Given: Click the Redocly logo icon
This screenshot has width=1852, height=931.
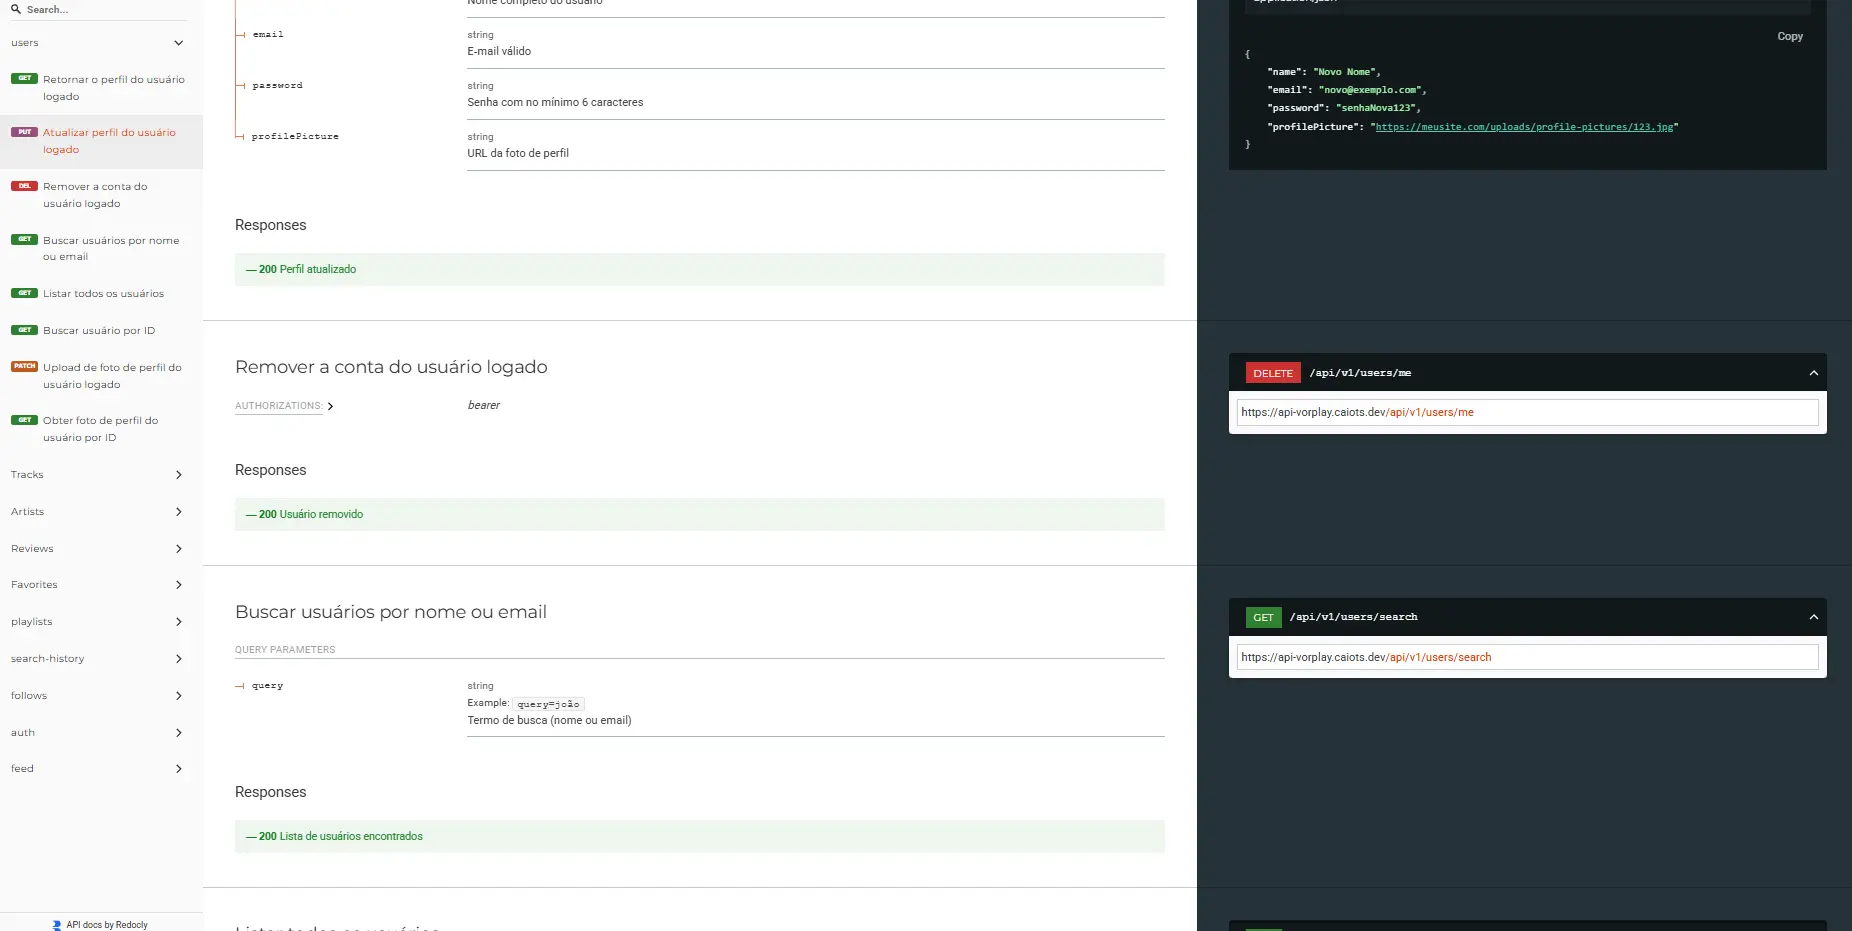Looking at the screenshot, I should (x=57, y=925).
